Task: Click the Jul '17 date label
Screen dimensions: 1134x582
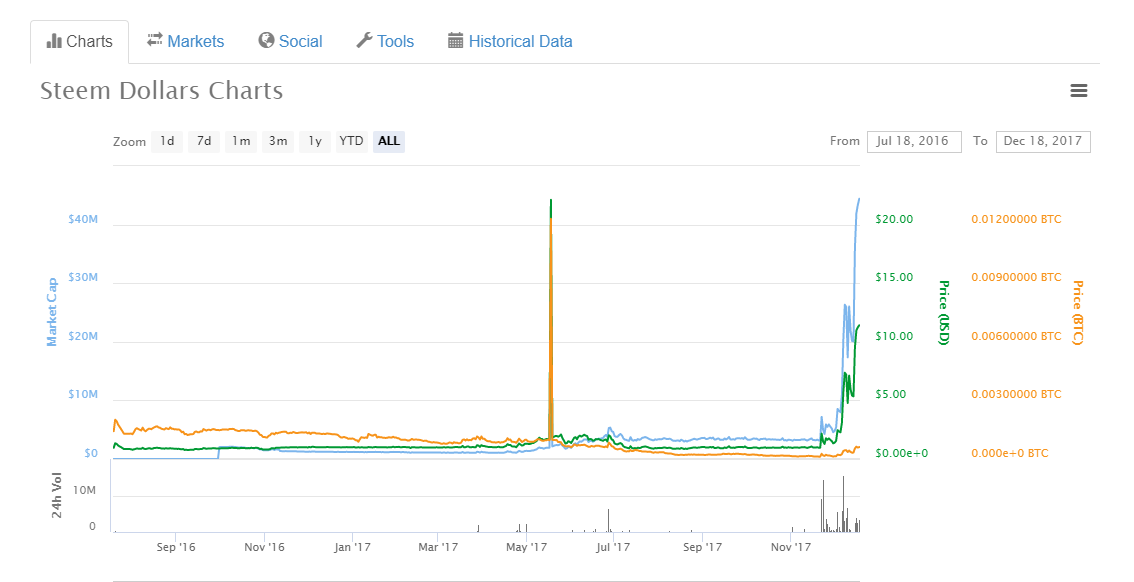Action: [x=613, y=547]
